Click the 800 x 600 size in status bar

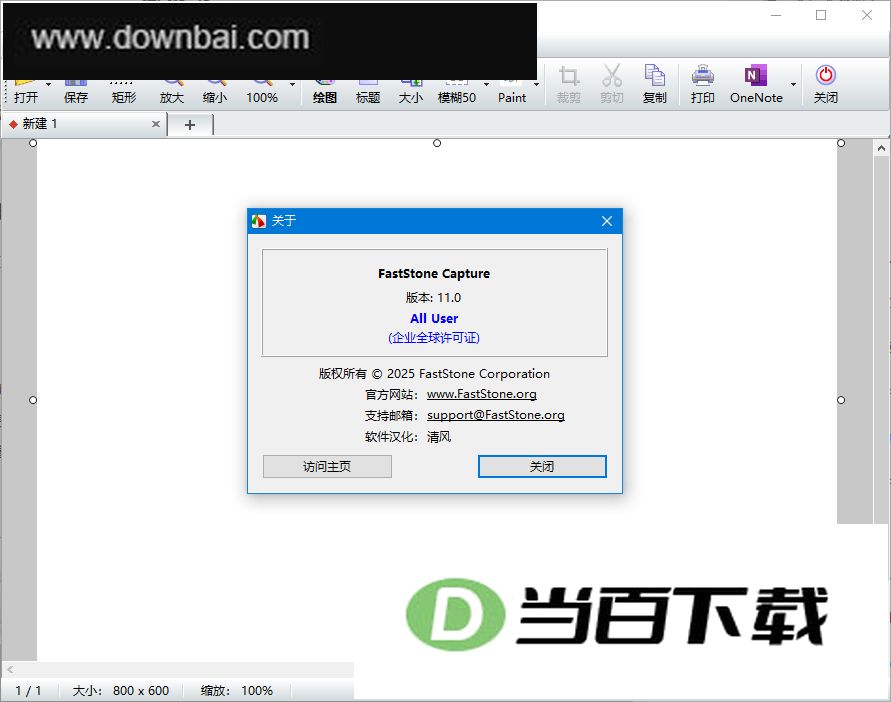click(x=141, y=691)
